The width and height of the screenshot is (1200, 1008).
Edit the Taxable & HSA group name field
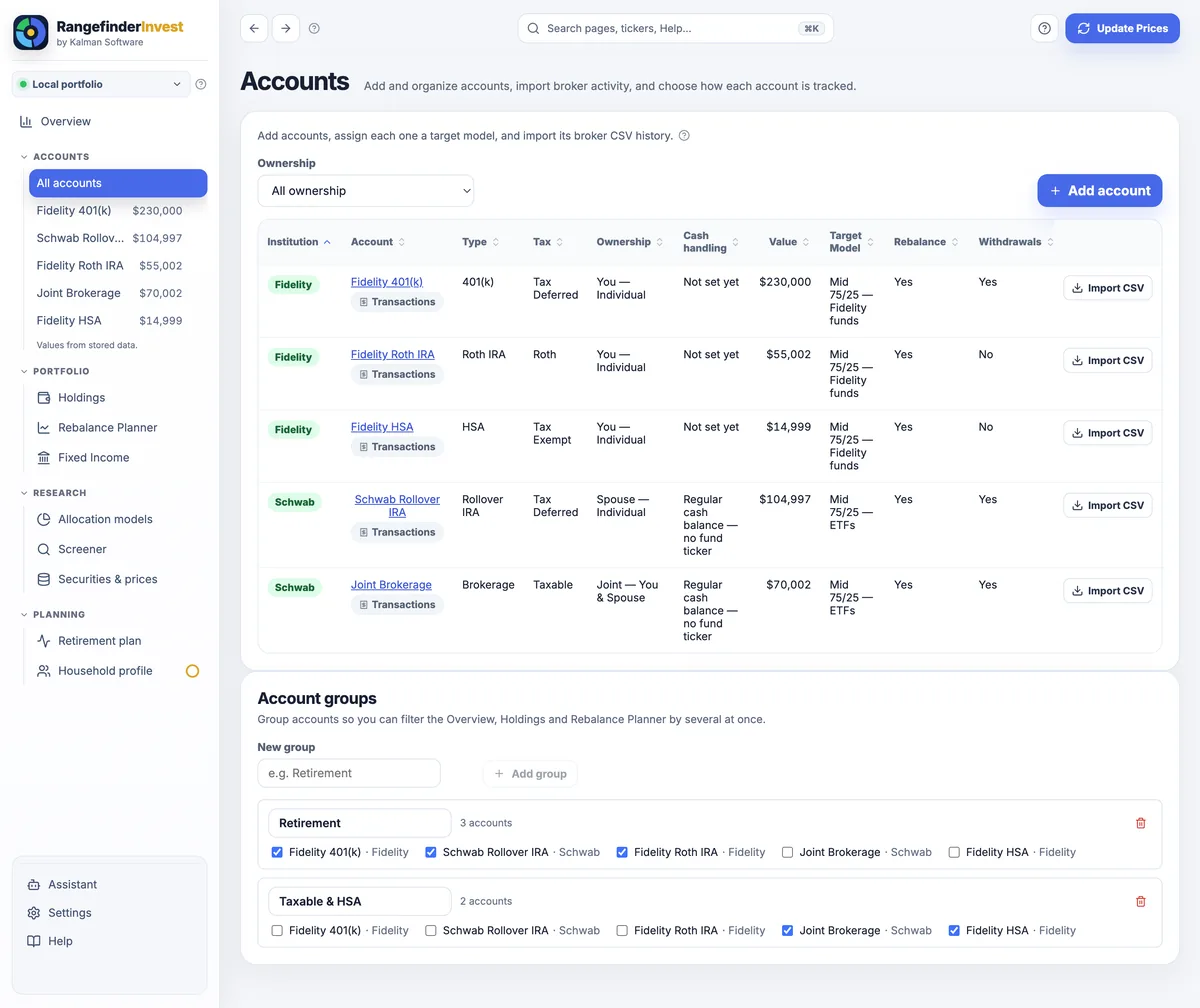click(x=360, y=901)
